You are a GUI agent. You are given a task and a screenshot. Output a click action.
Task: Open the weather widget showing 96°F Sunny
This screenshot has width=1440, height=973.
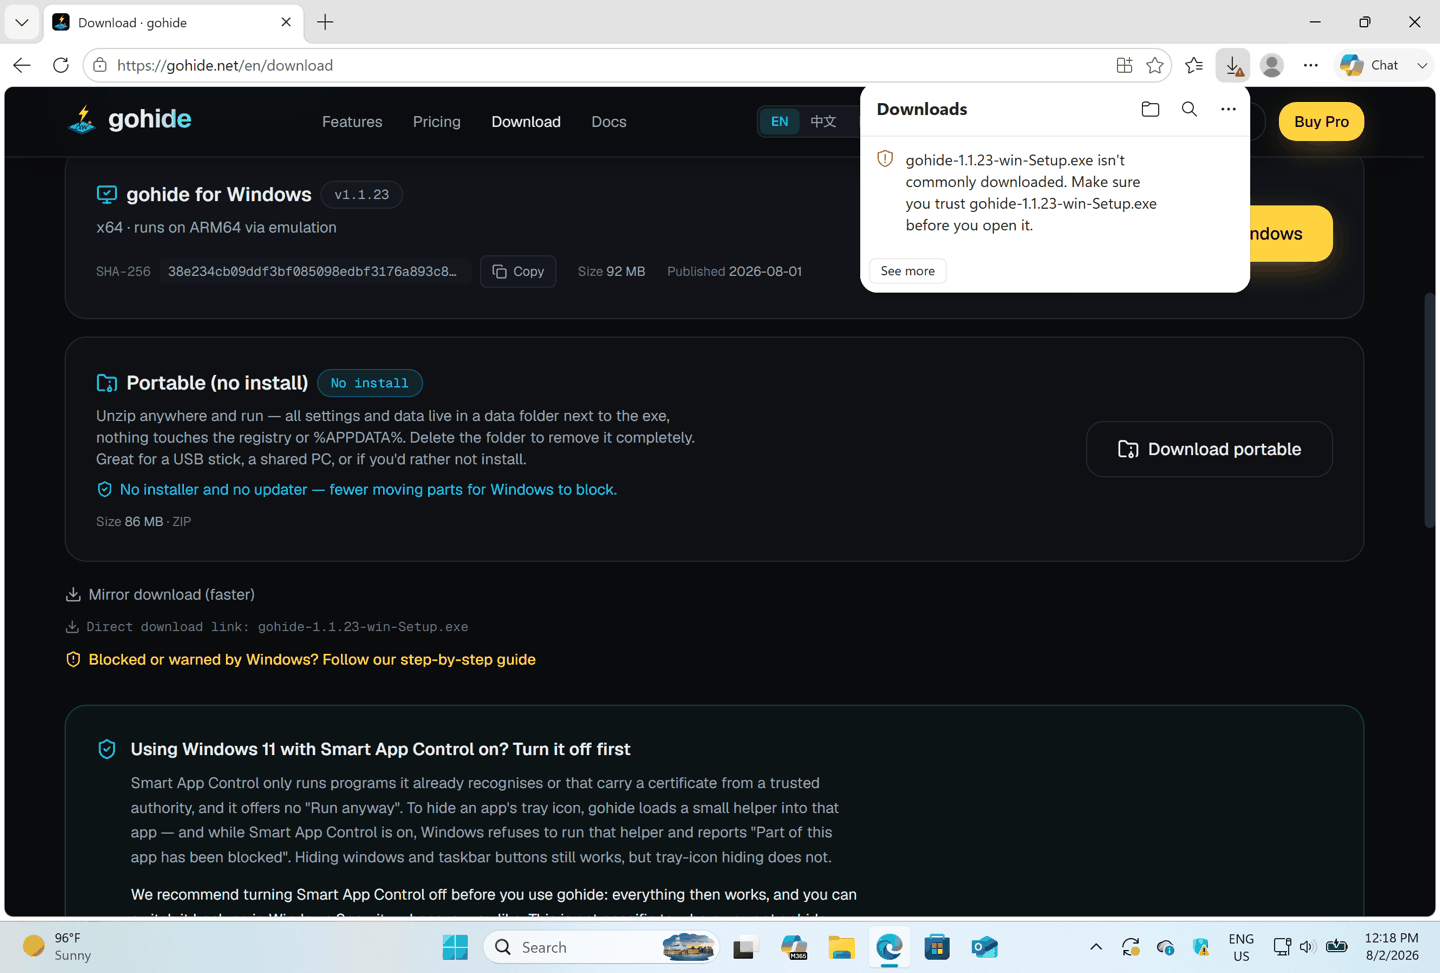pyautogui.click(x=58, y=946)
